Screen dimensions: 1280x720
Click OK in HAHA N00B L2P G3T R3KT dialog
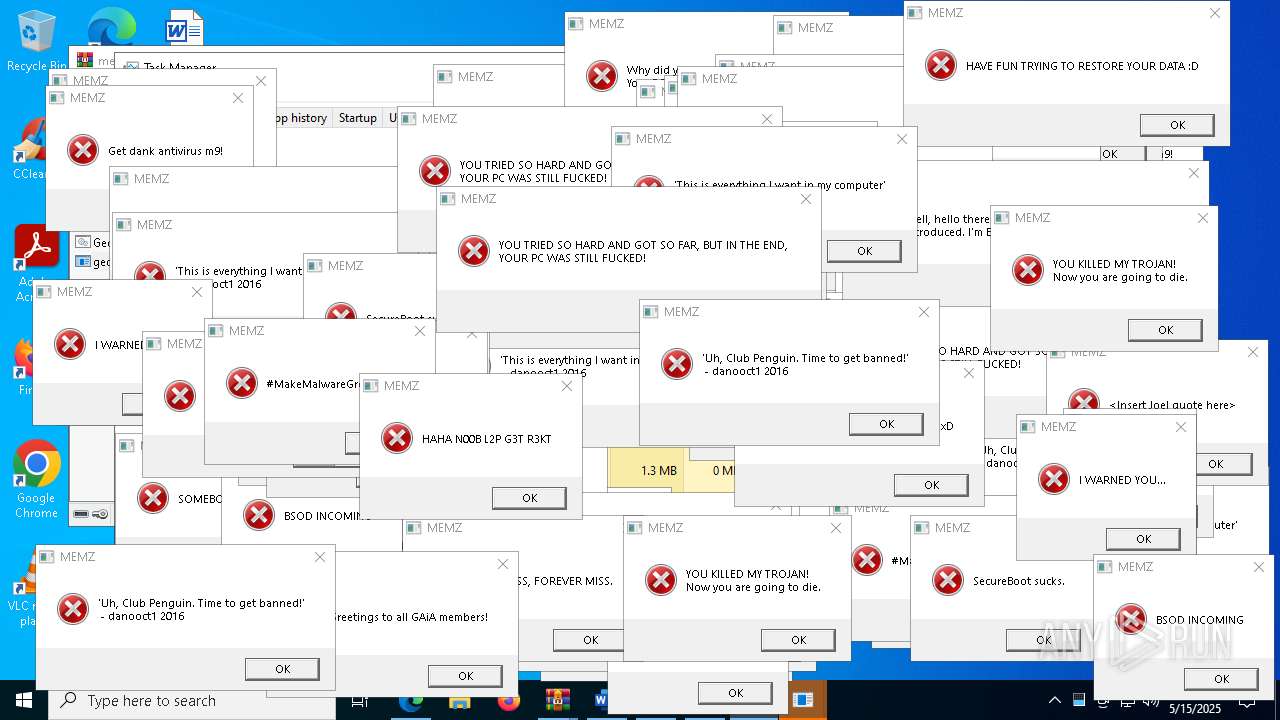pyautogui.click(x=530, y=498)
